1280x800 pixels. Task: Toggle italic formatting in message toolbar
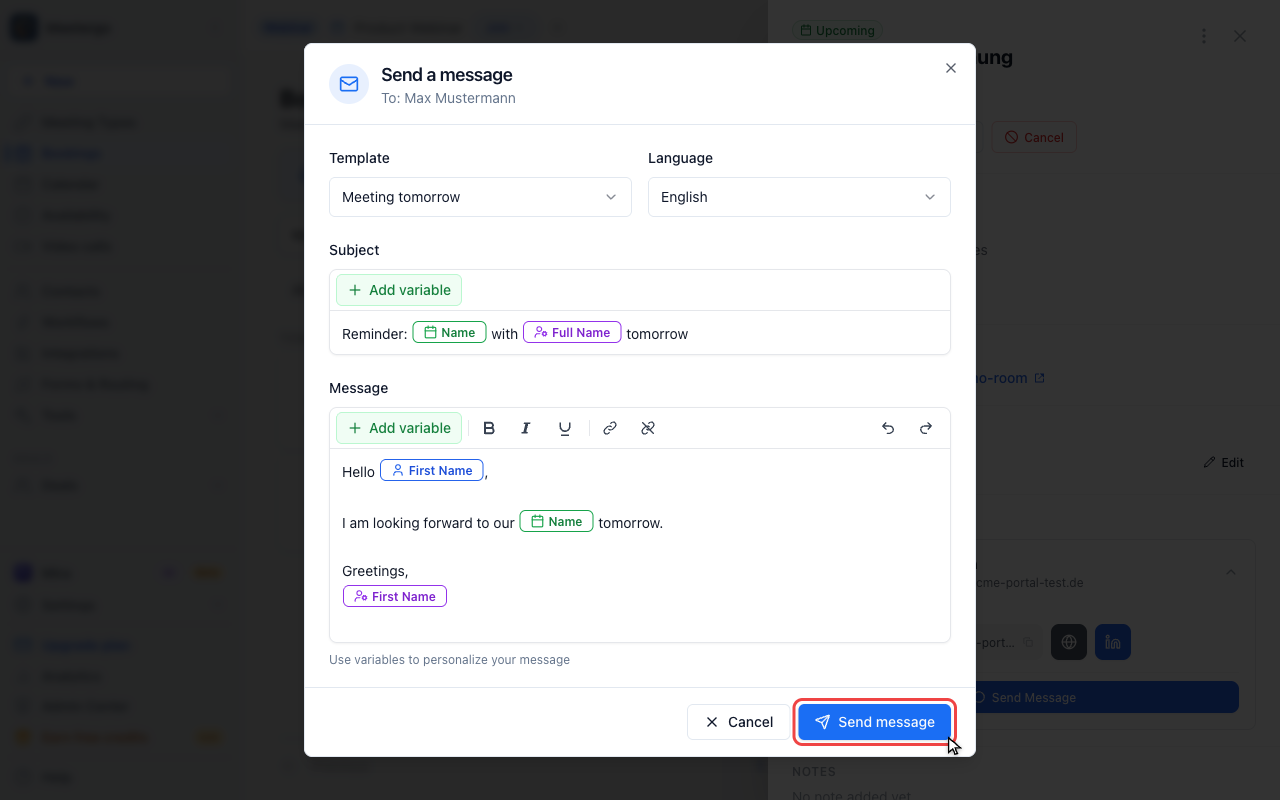(x=526, y=428)
